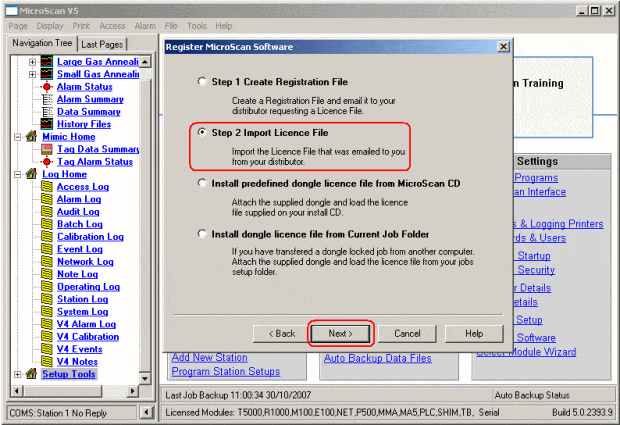Image resolution: width=620 pixels, height=425 pixels.
Task: Click the Note Log yellow icon
Action: pos(47,274)
